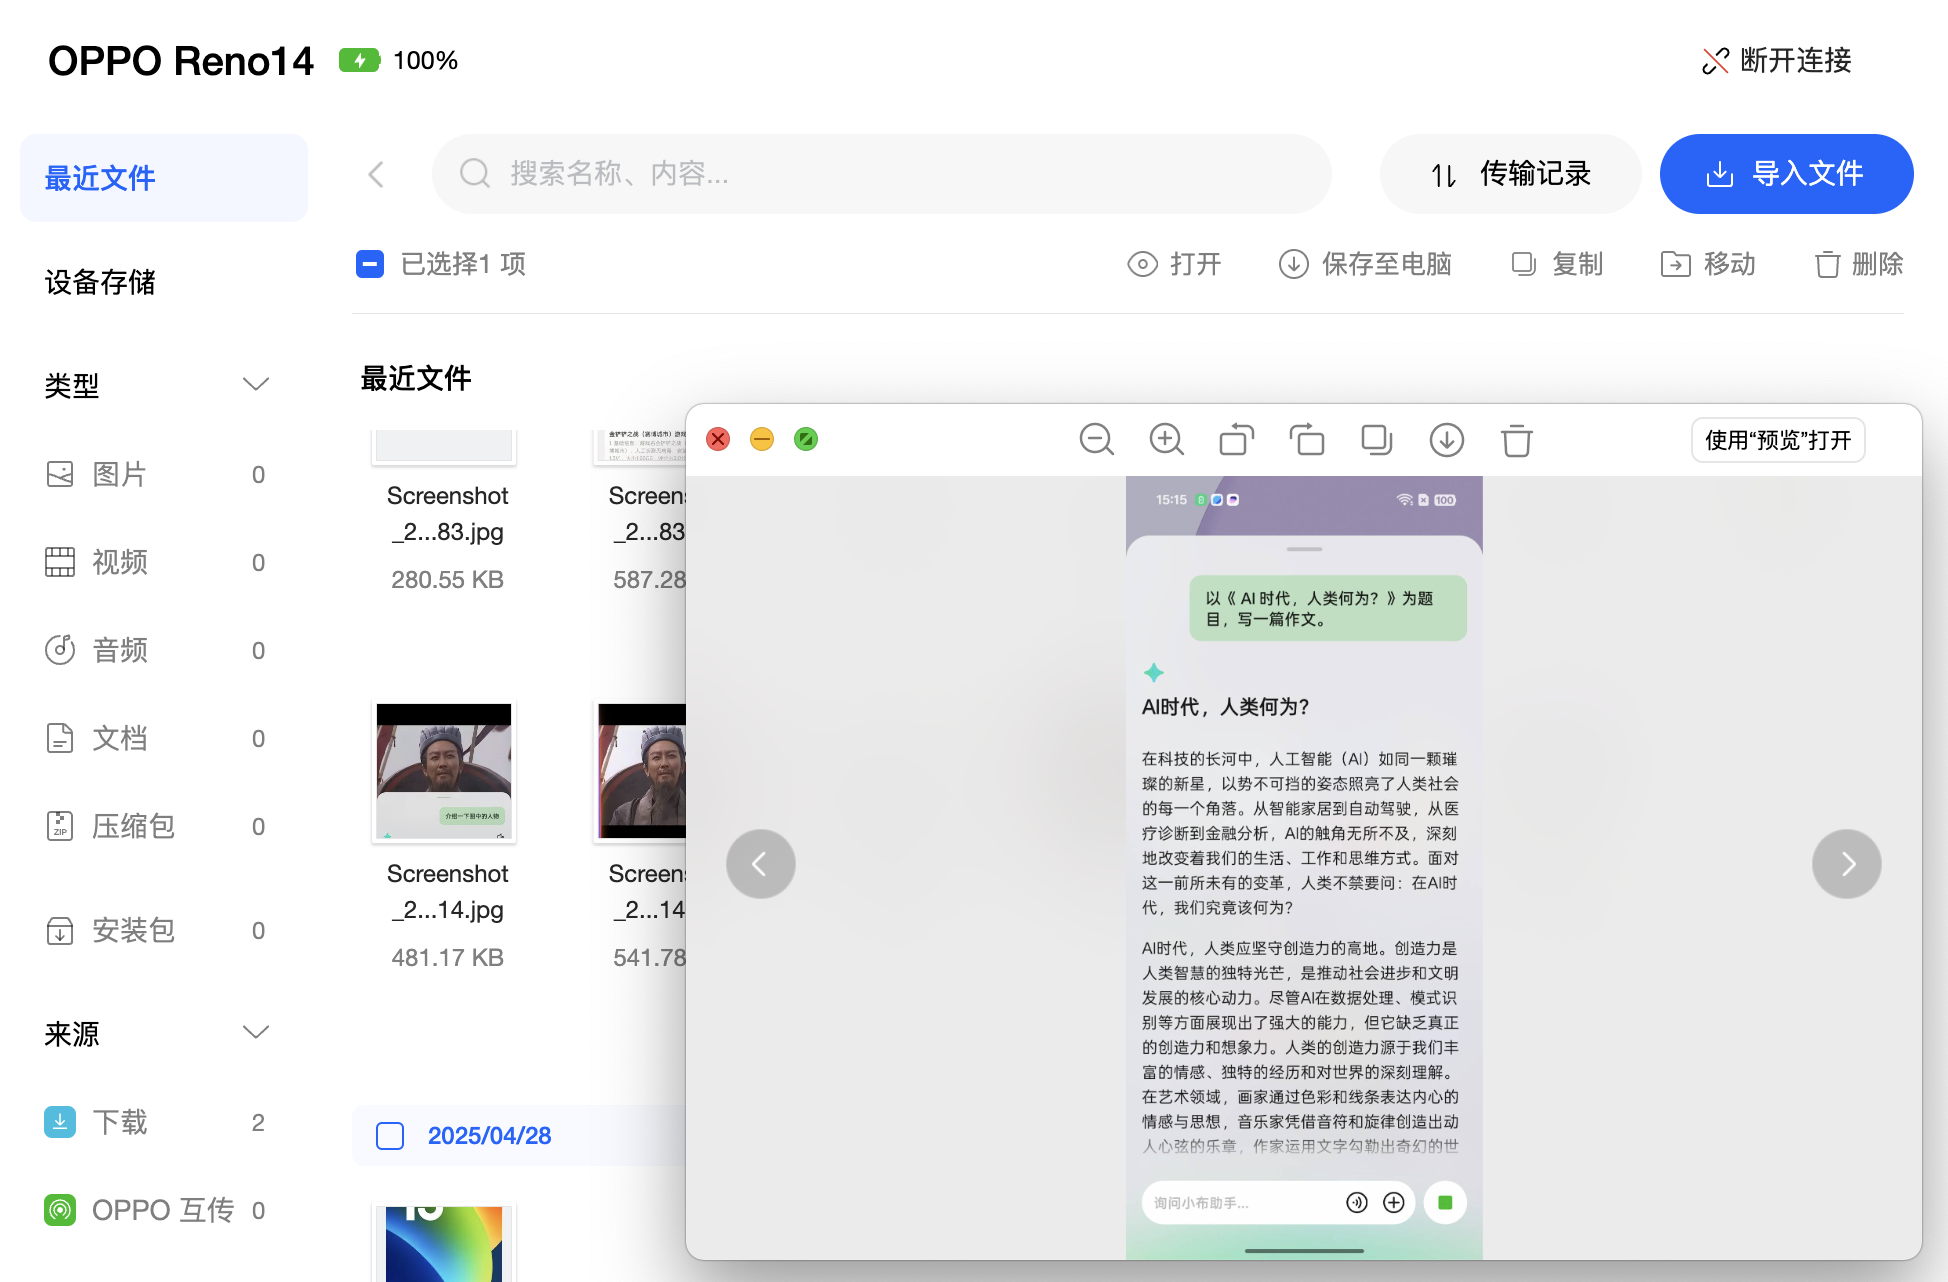Switch to the 最近文件 recent files tab
Image resolution: width=1948 pixels, height=1282 pixels.
click(99, 177)
